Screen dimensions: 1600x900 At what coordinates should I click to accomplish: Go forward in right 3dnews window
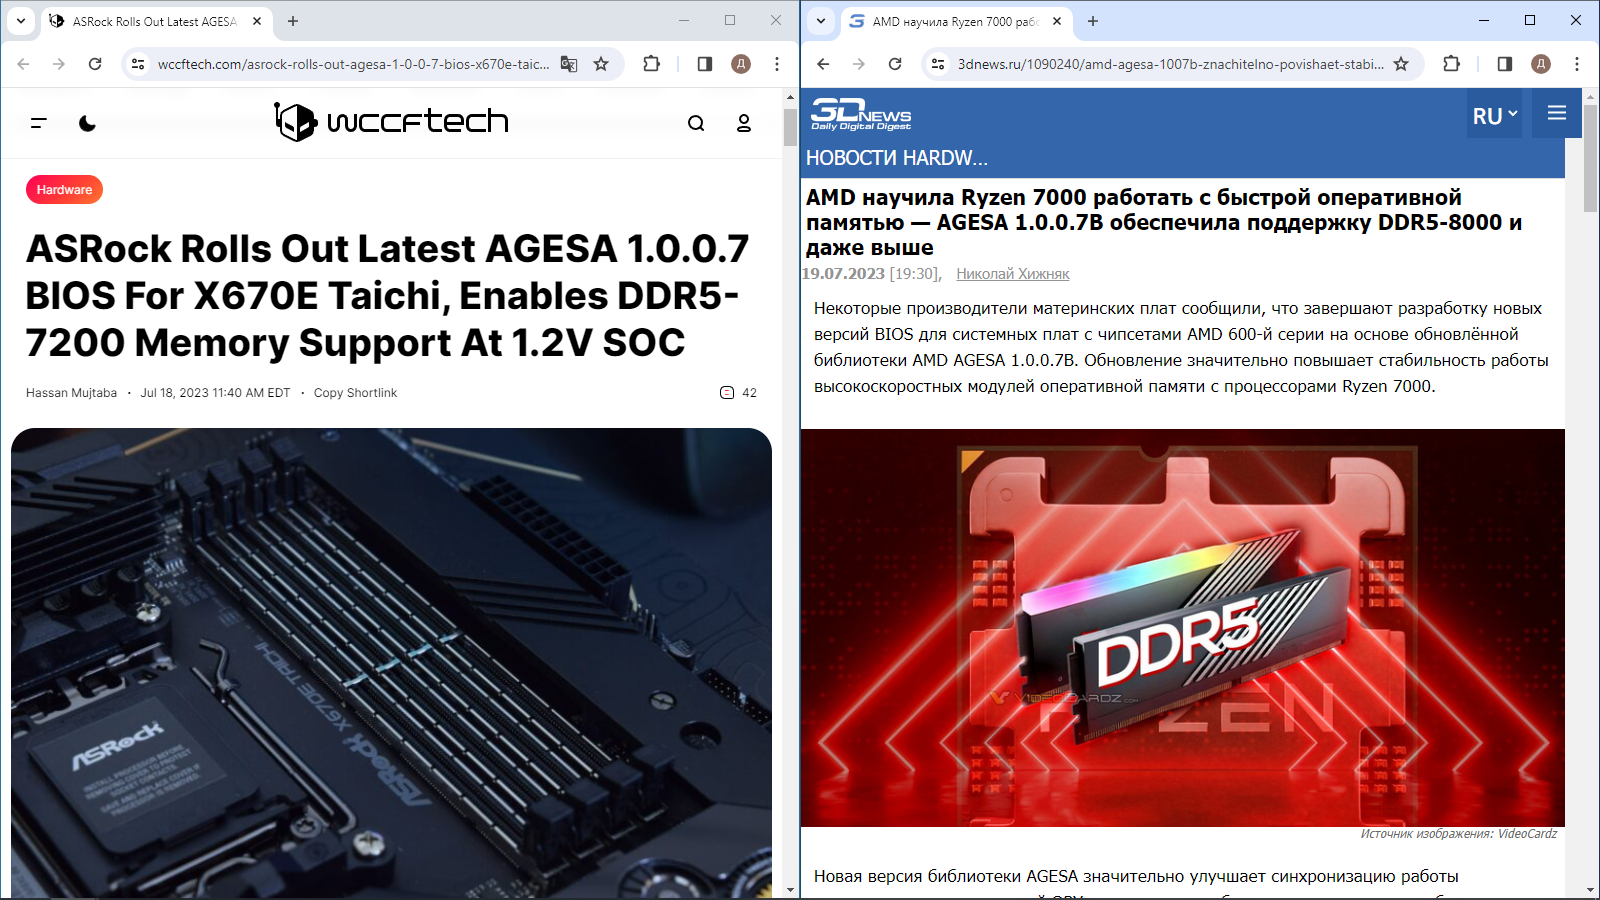point(859,64)
